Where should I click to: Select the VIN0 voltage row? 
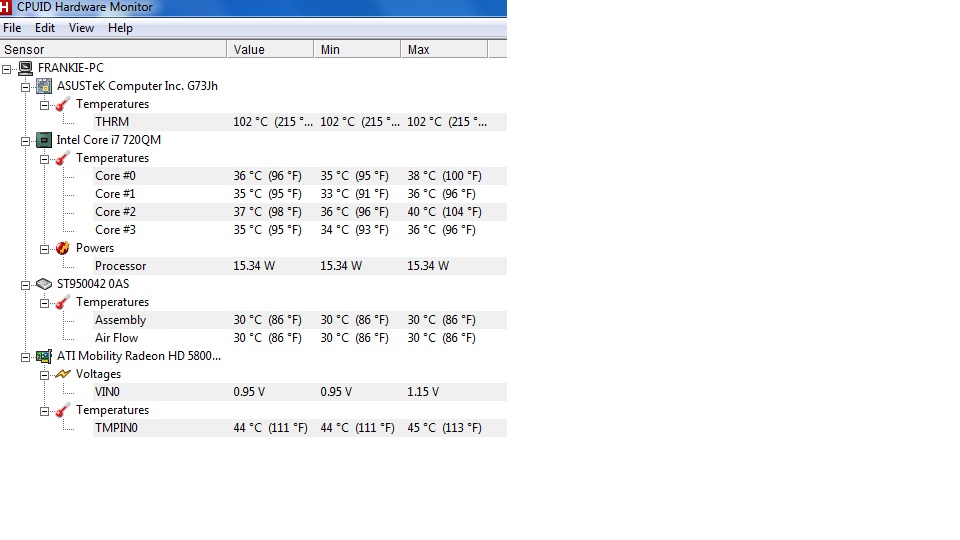click(x=300, y=392)
